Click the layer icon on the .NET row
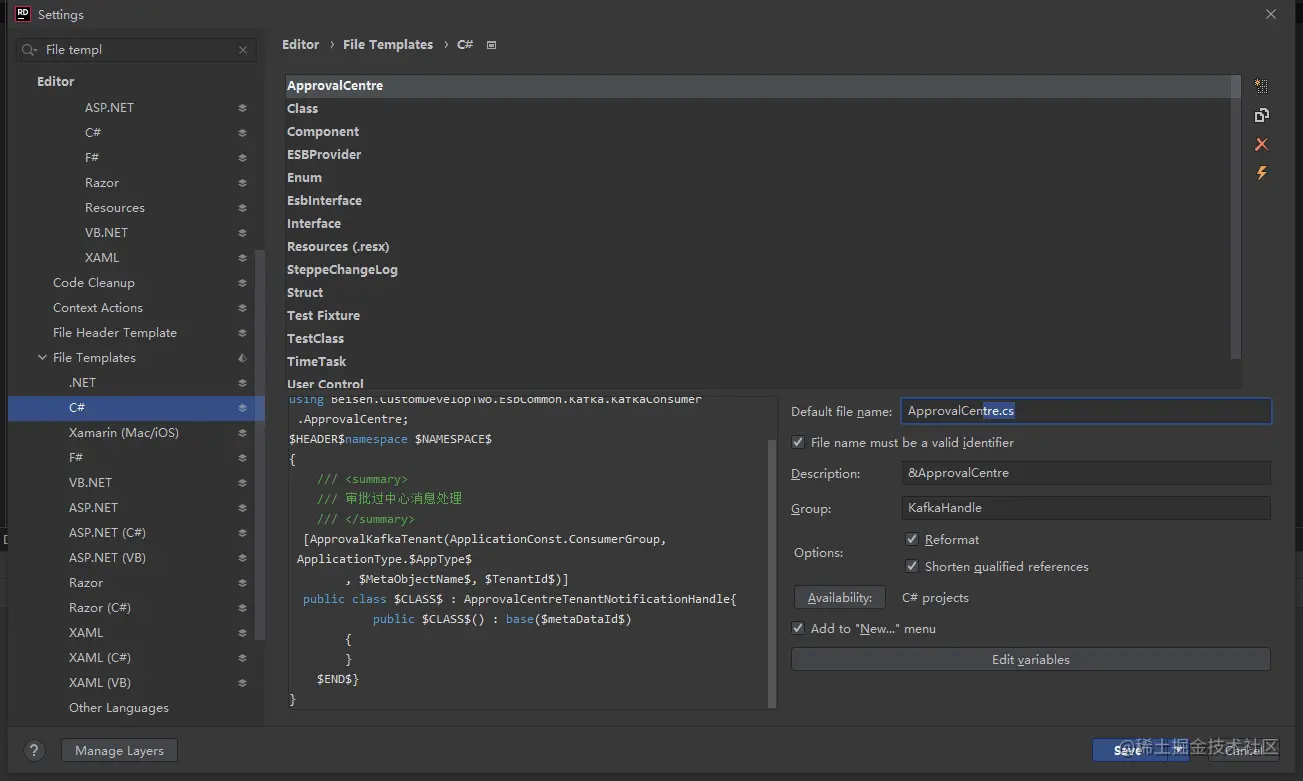 (242, 383)
